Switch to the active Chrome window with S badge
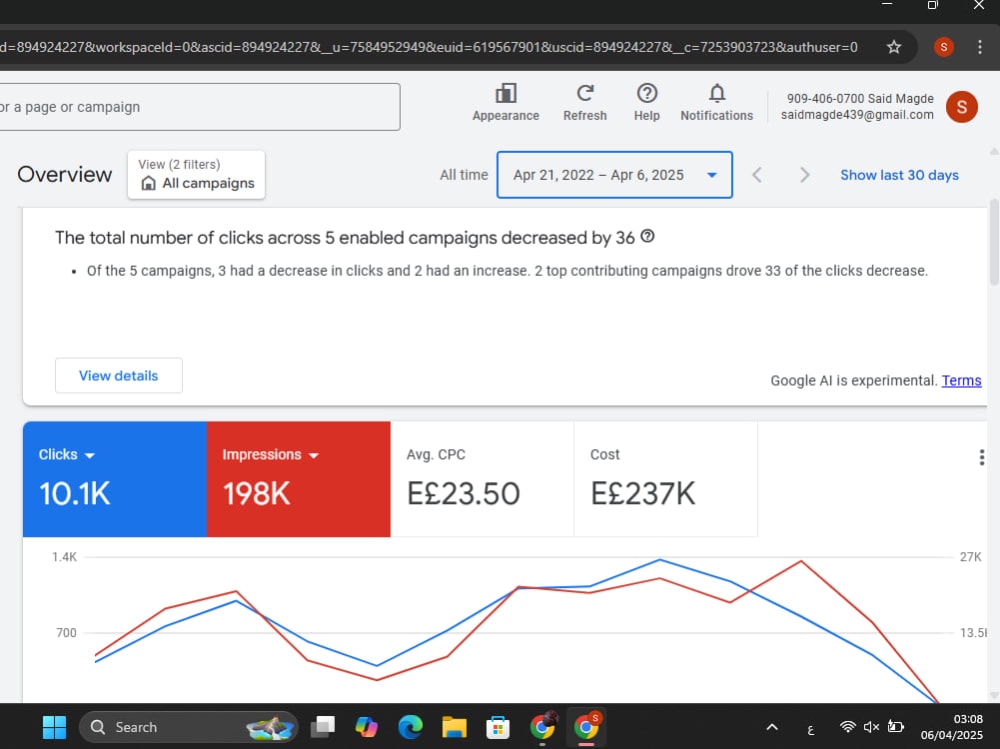The width and height of the screenshot is (1000, 749). [586, 727]
